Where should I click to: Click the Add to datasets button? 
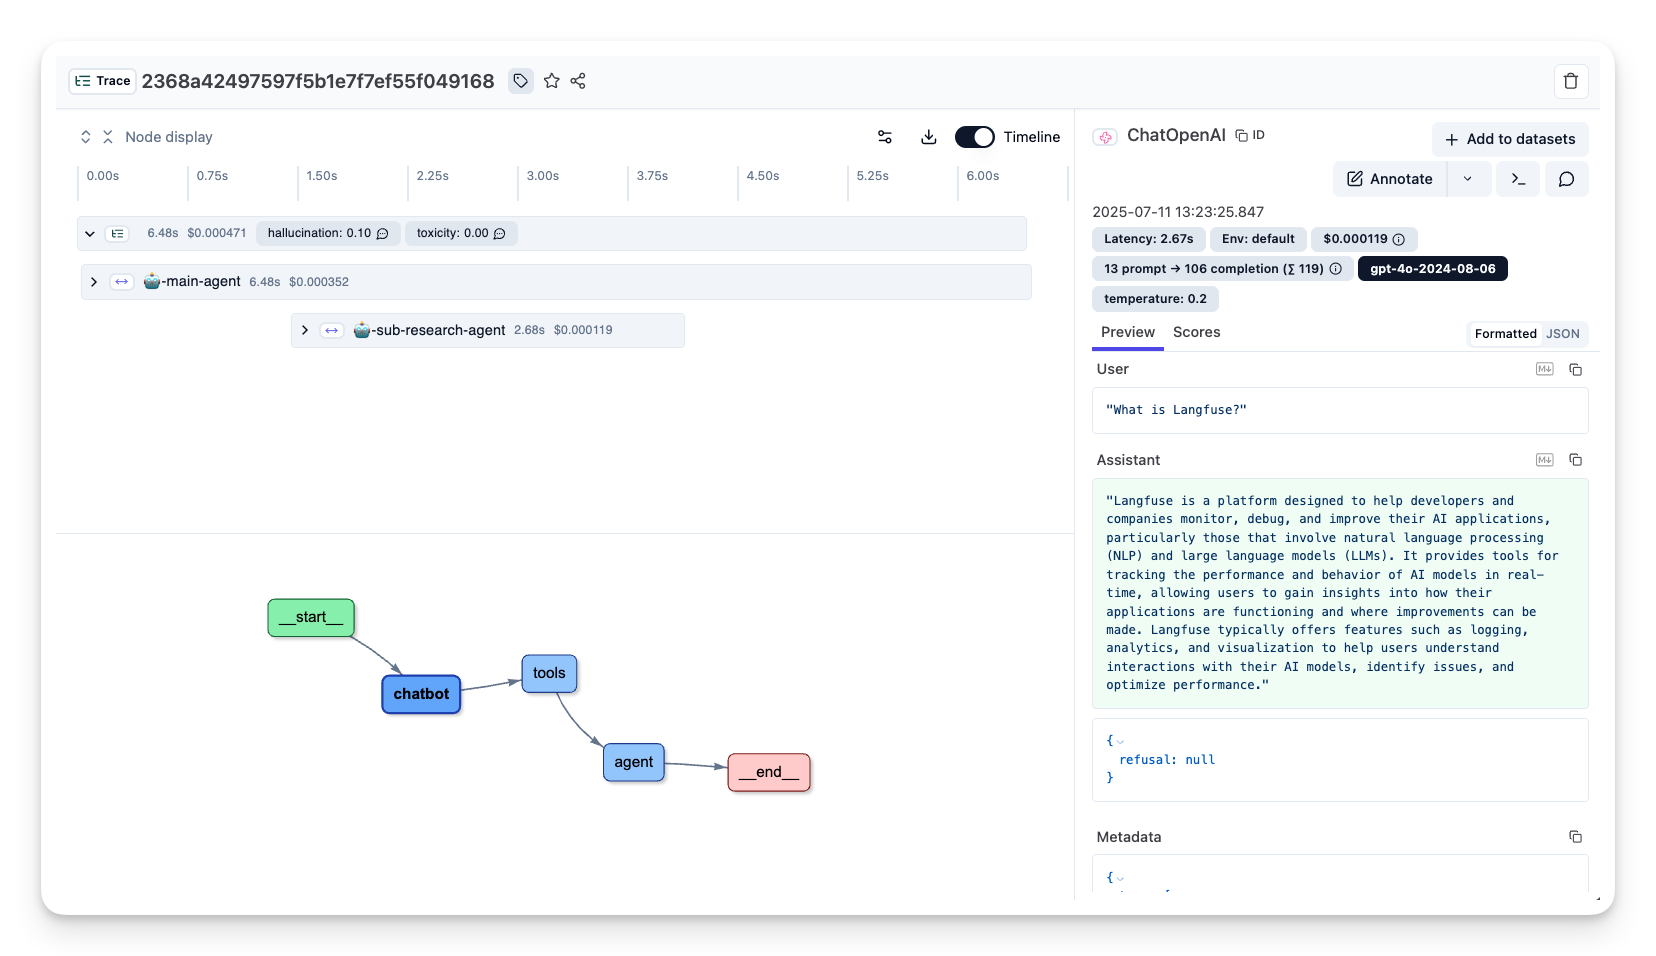point(1509,139)
